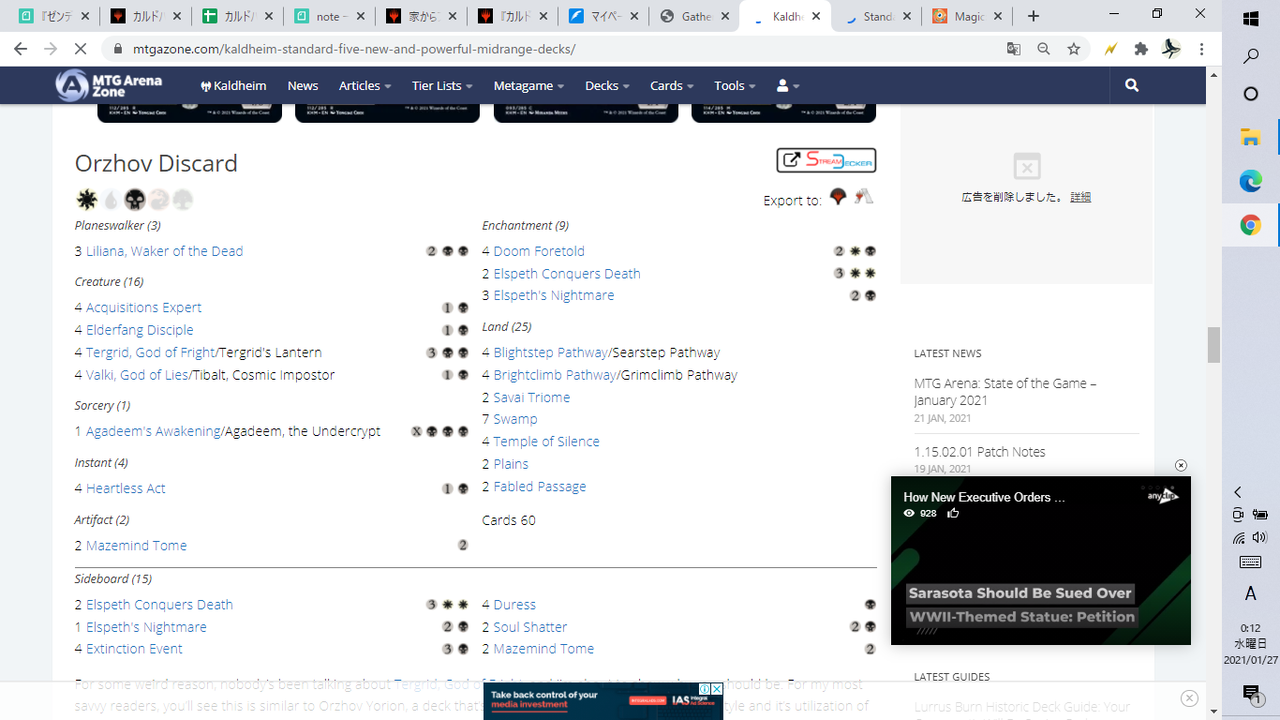Open the Heartless Act card link
Viewport: 1280px width, 720px height.
[126, 488]
